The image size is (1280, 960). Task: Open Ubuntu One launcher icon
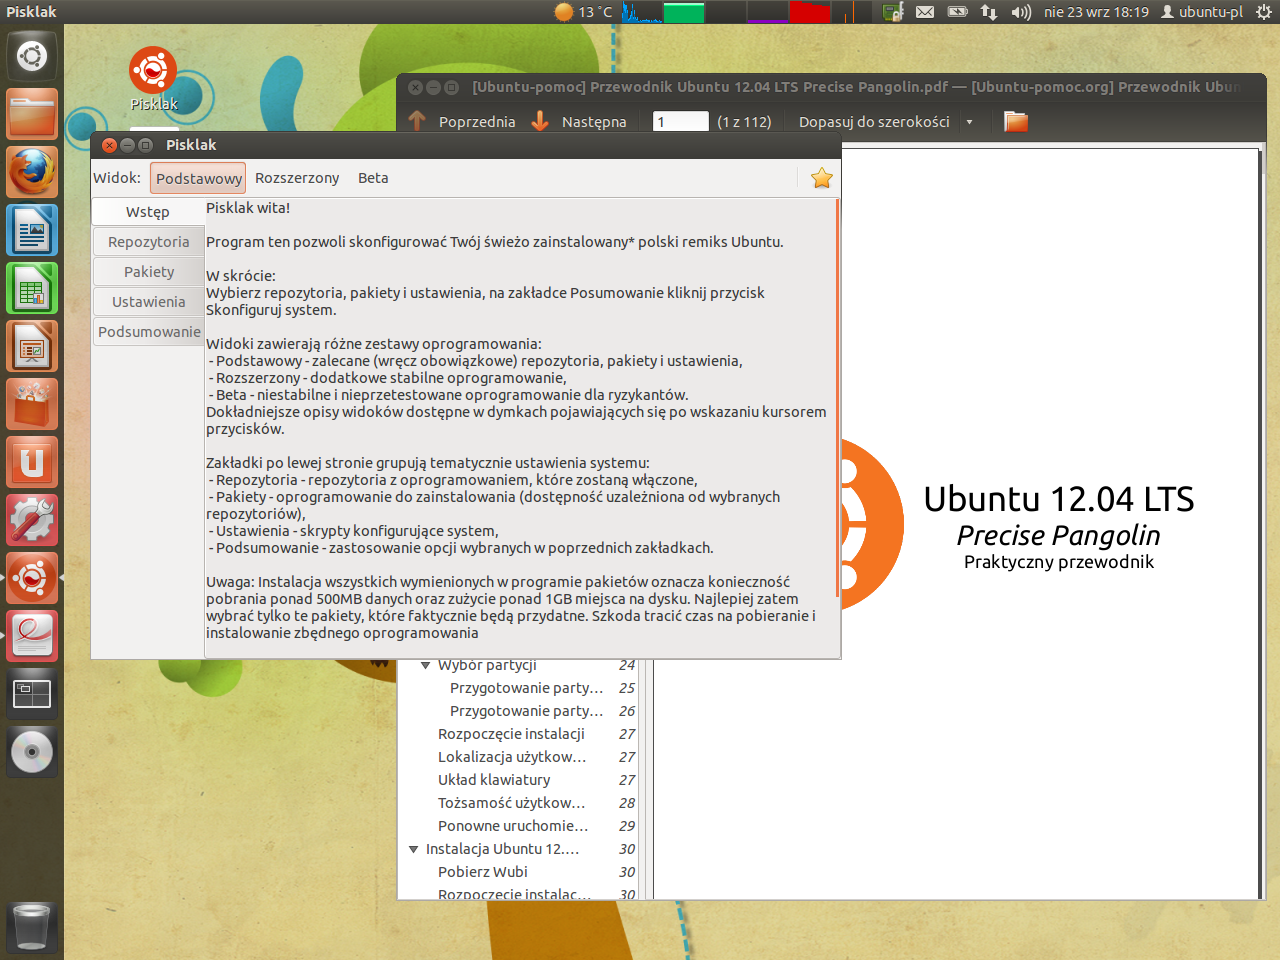click(32, 462)
